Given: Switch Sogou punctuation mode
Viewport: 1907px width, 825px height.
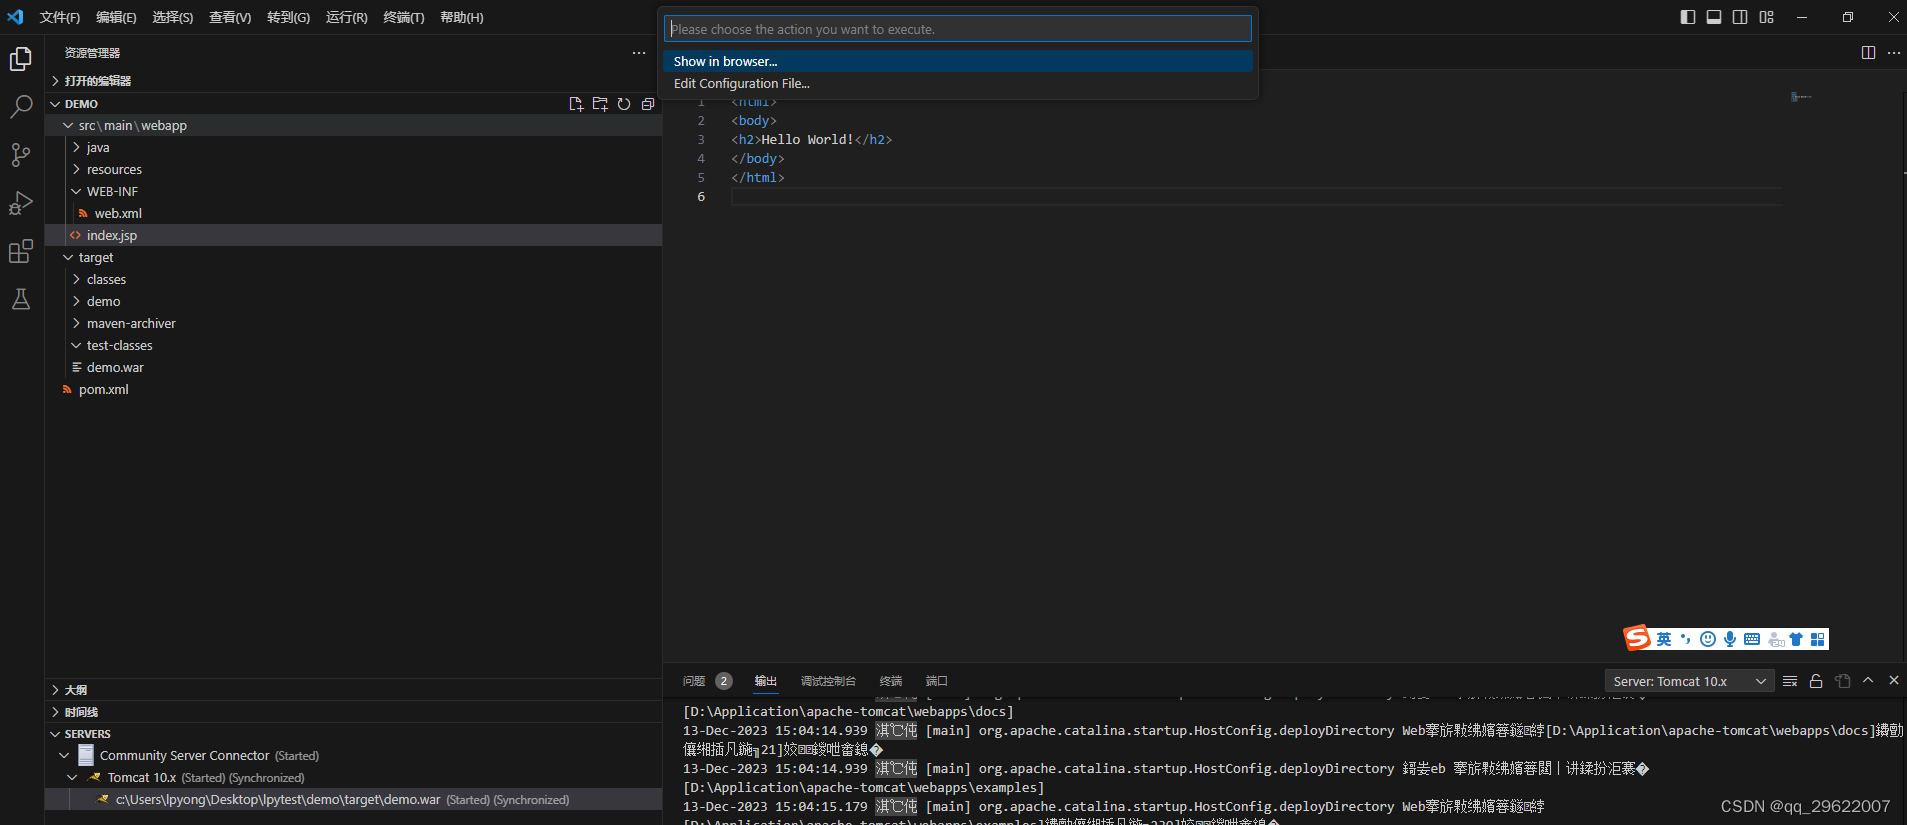Looking at the screenshot, I should coord(1686,639).
